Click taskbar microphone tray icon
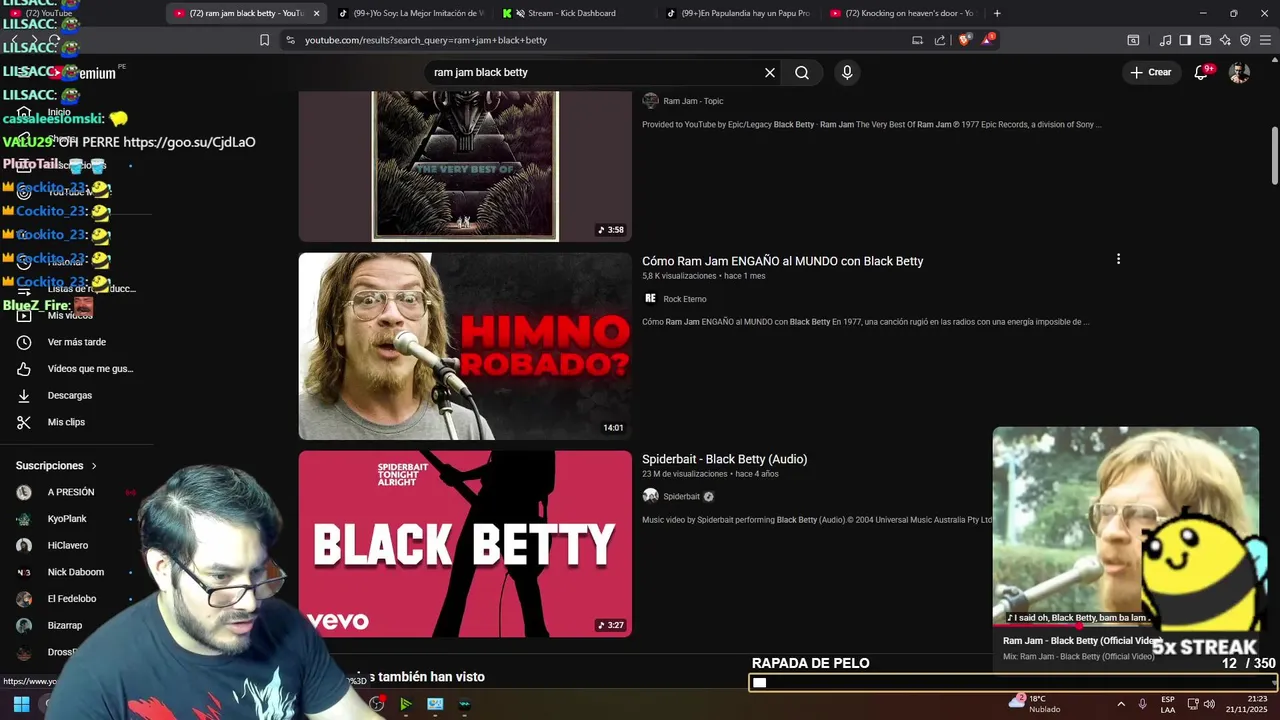The image size is (1280, 720). (1143, 704)
